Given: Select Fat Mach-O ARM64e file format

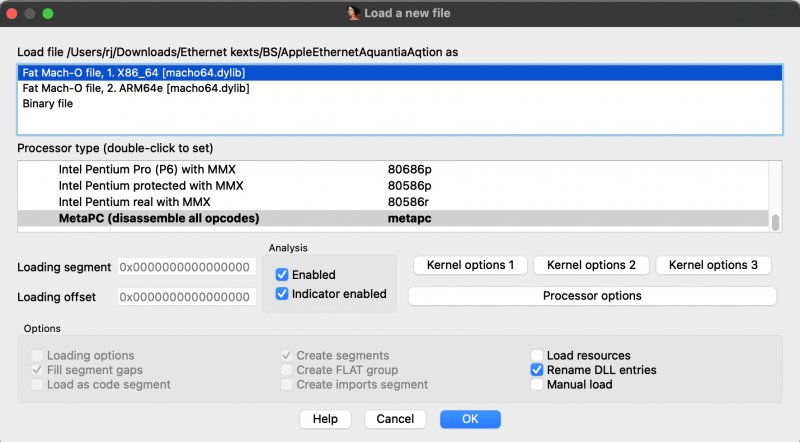Looking at the screenshot, I should [x=400, y=88].
